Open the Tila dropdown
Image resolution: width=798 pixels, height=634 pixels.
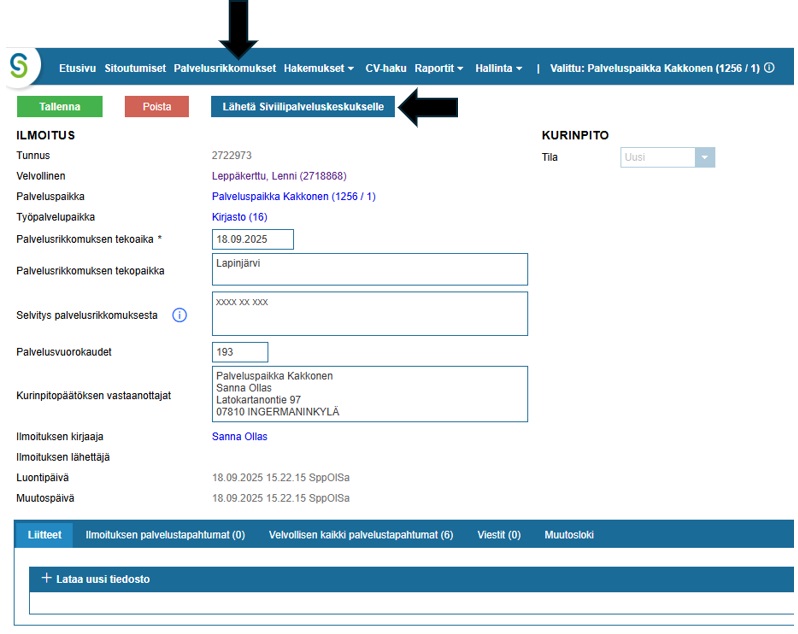[705, 157]
